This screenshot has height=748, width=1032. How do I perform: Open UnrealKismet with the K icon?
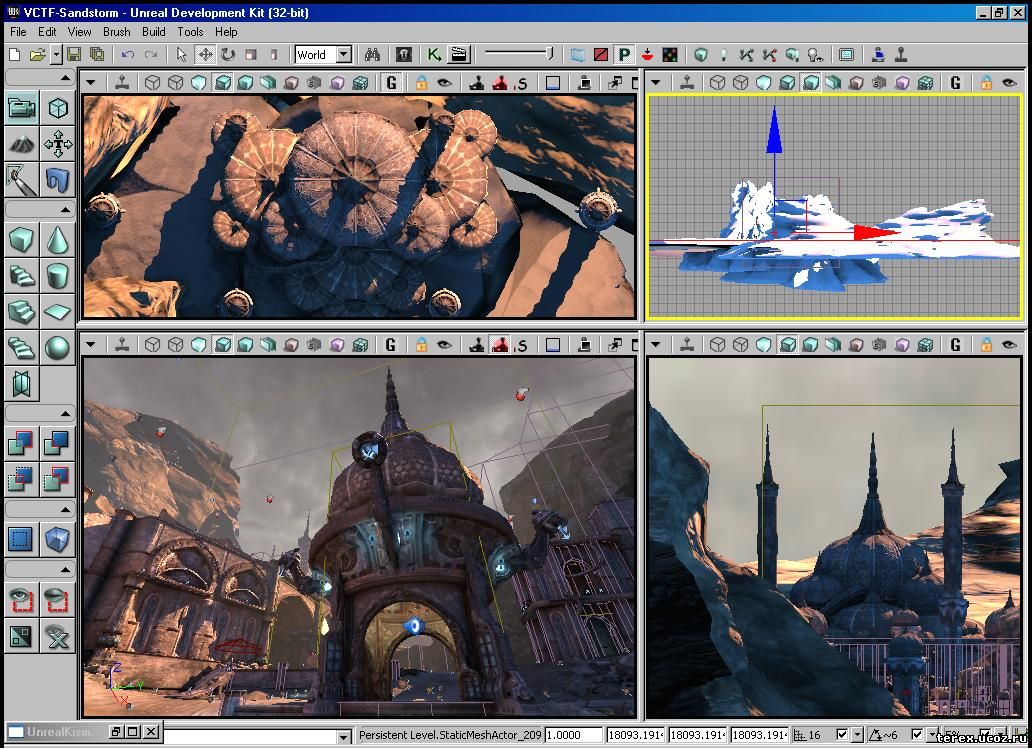434,55
